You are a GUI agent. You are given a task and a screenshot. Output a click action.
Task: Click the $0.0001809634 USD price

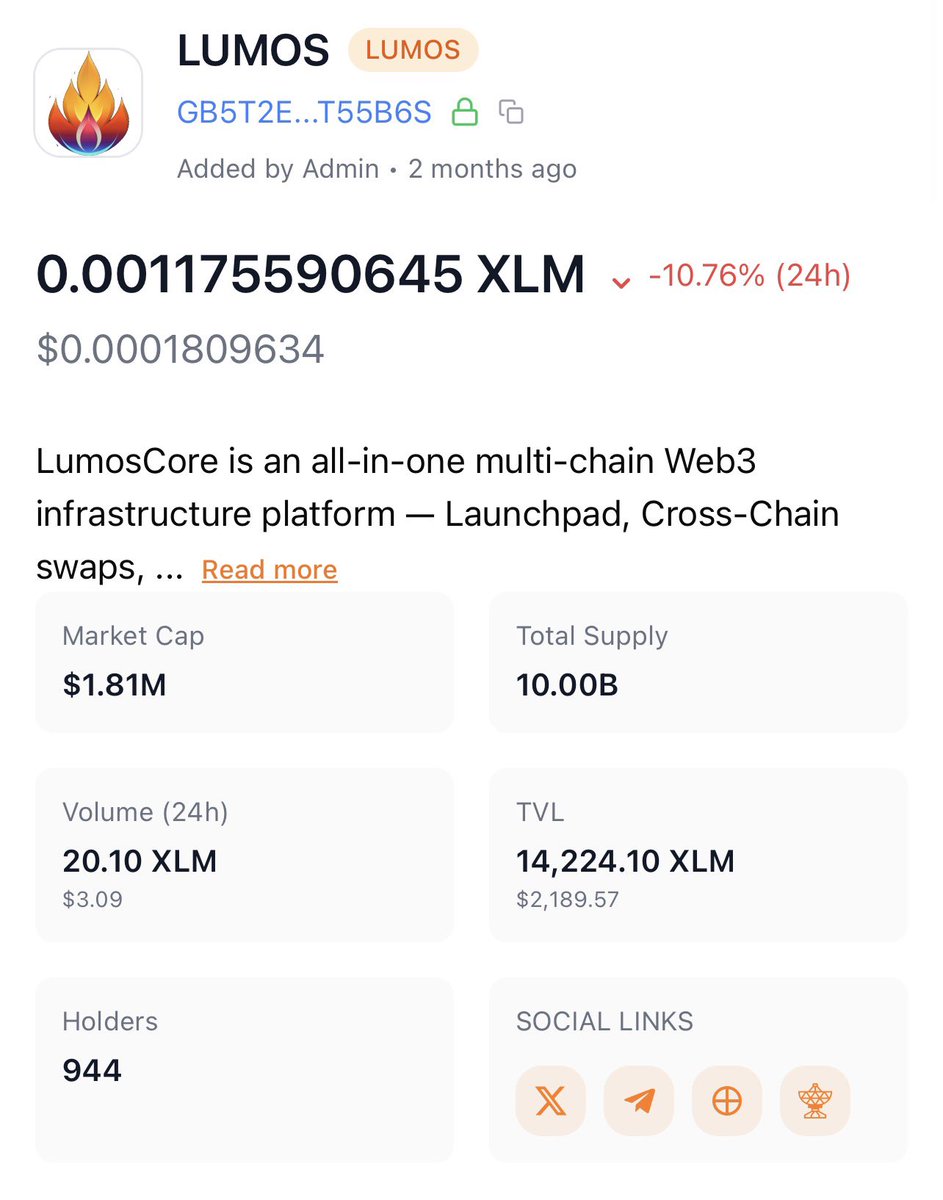pyautogui.click(x=180, y=350)
